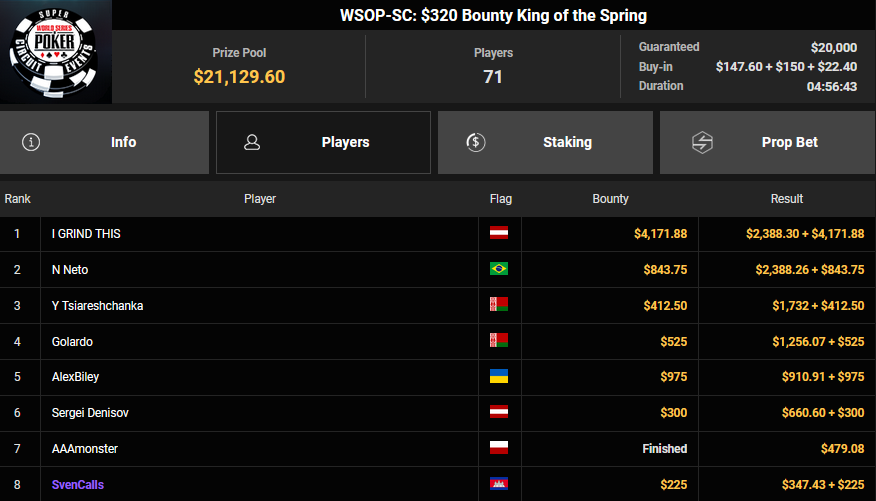Click the Poland flag for AAAmonster
The image size is (876, 501).
tap(498, 449)
